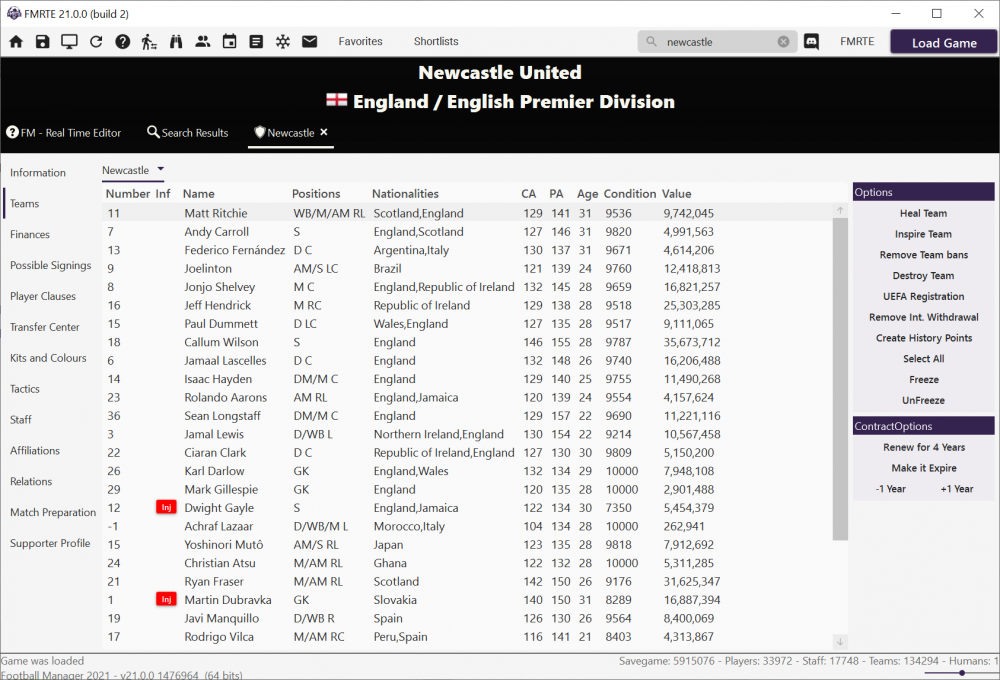Click UEFA Registration option
The height and width of the screenshot is (680, 1000).
[923, 297]
